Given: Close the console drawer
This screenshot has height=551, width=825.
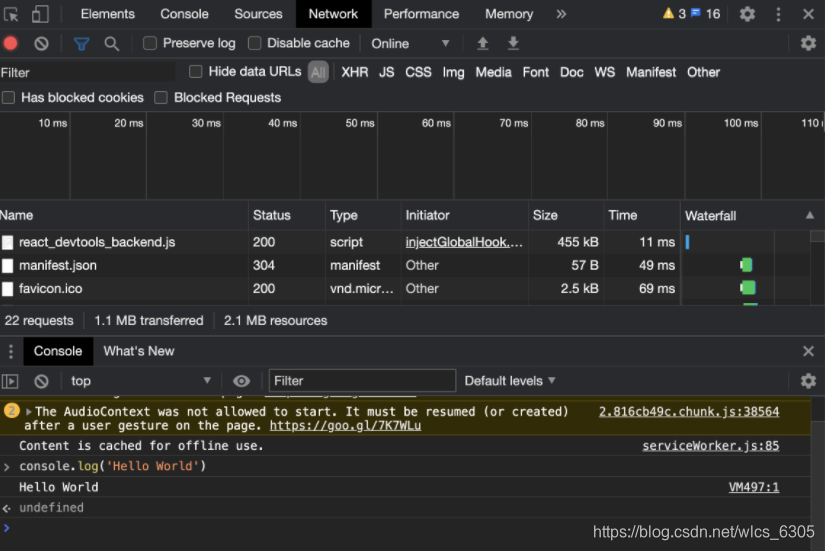Looking at the screenshot, I should 809,351.
